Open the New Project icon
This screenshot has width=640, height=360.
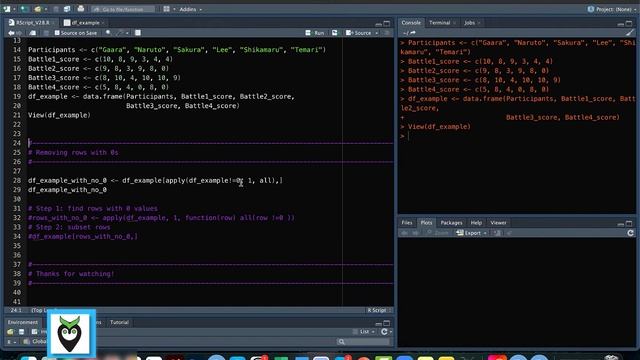(x=24, y=9)
